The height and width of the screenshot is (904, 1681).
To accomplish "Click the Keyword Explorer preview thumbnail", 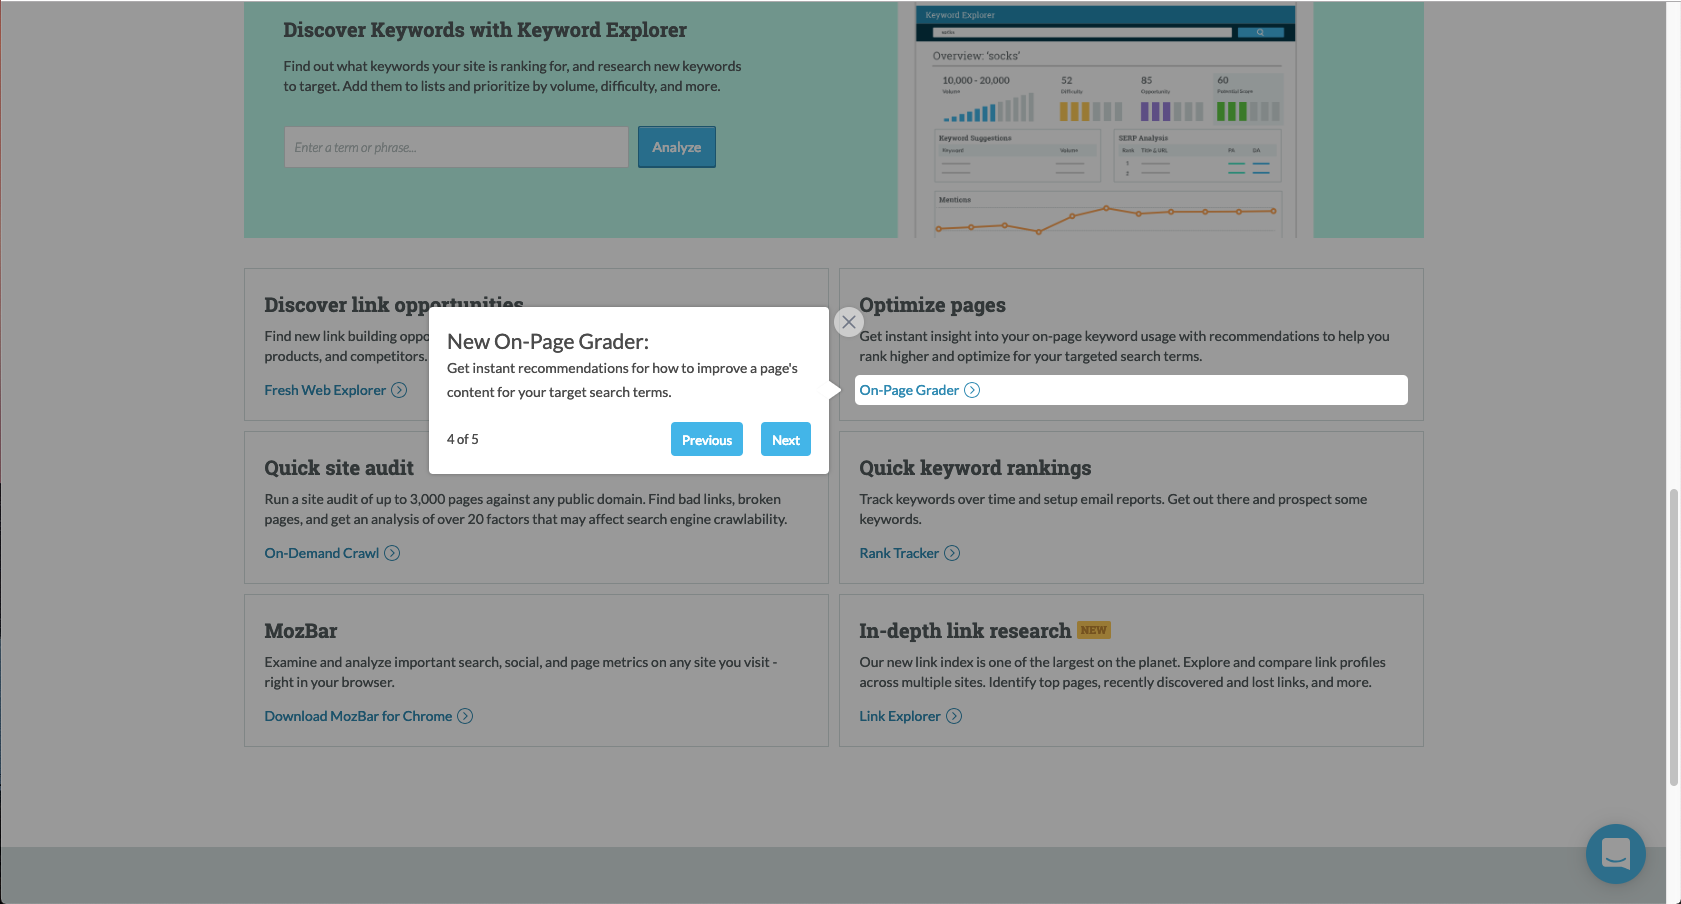I will pyautogui.click(x=1106, y=120).
